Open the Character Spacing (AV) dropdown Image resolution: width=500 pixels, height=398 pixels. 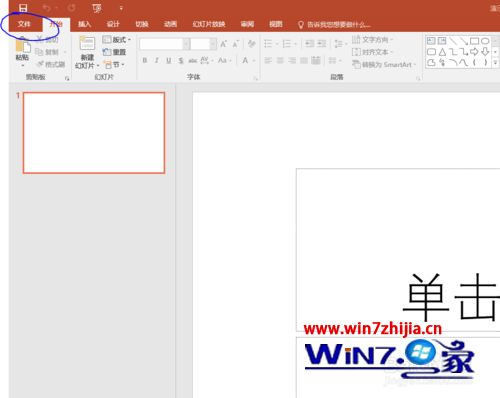[207, 60]
